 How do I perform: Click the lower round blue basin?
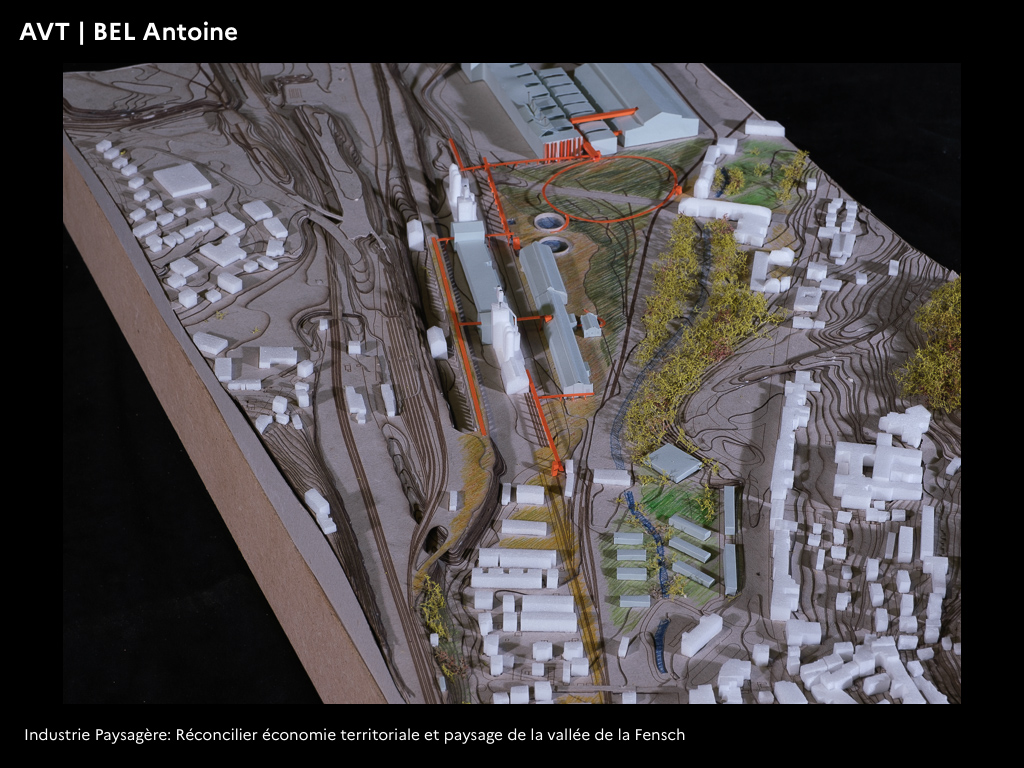point(553,245)
